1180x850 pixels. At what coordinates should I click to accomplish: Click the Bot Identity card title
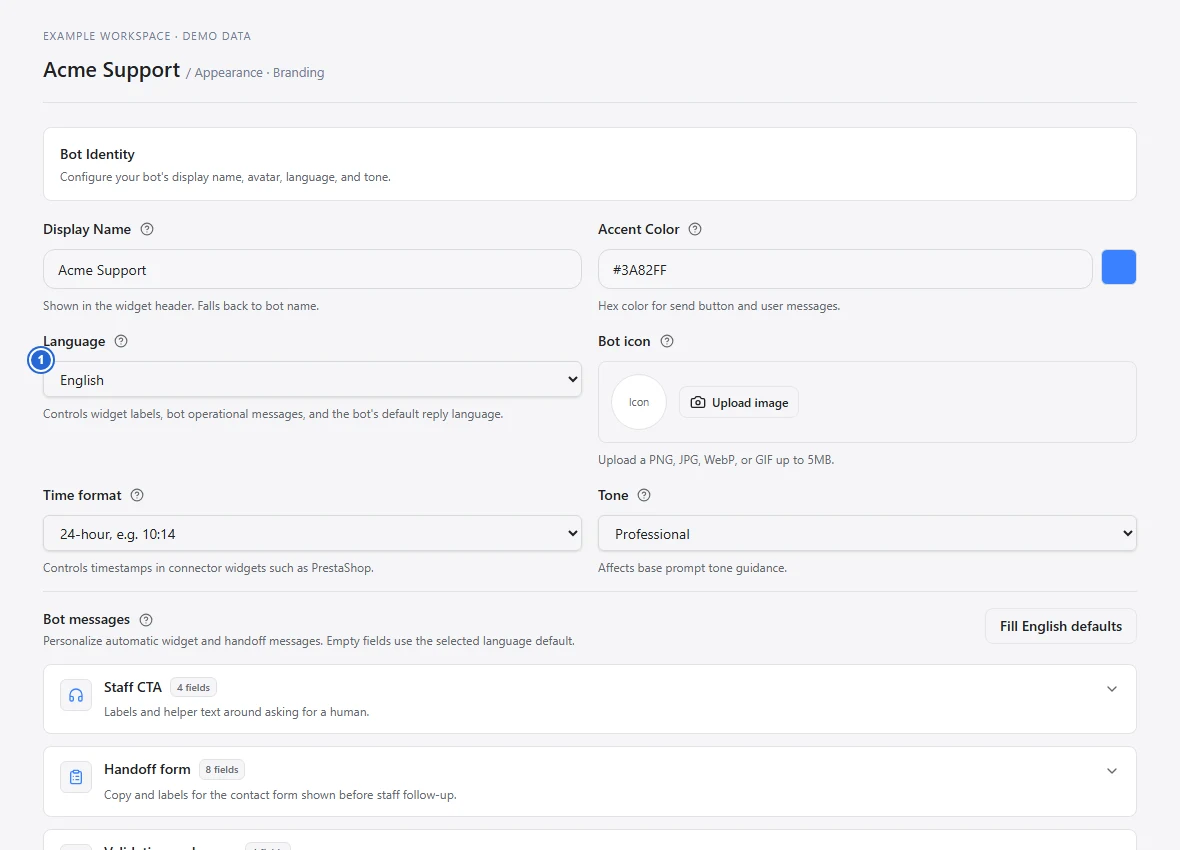point(97,154)
